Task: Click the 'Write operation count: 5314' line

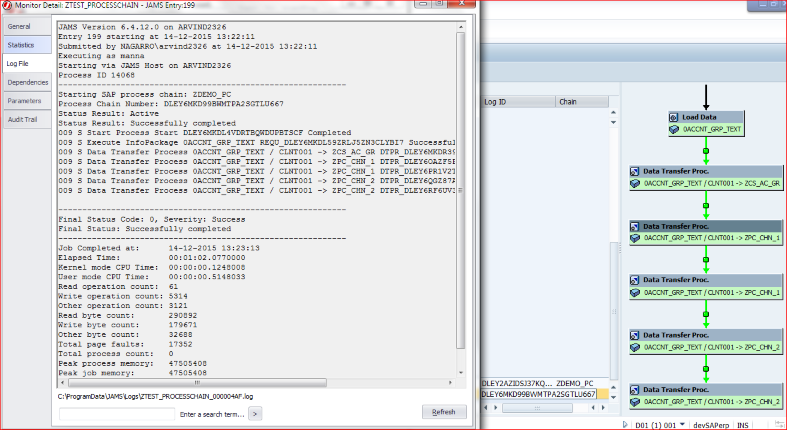Action: click(123, 296)
